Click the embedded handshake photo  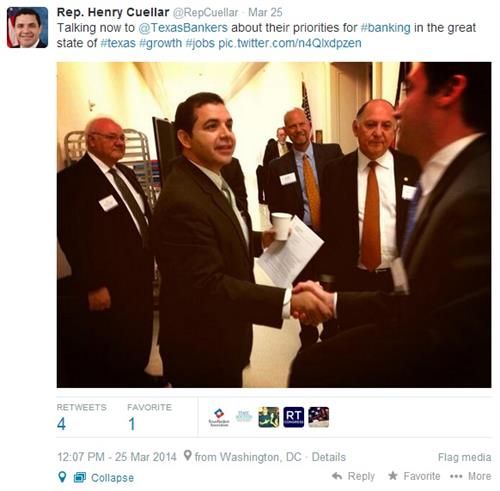274,225
